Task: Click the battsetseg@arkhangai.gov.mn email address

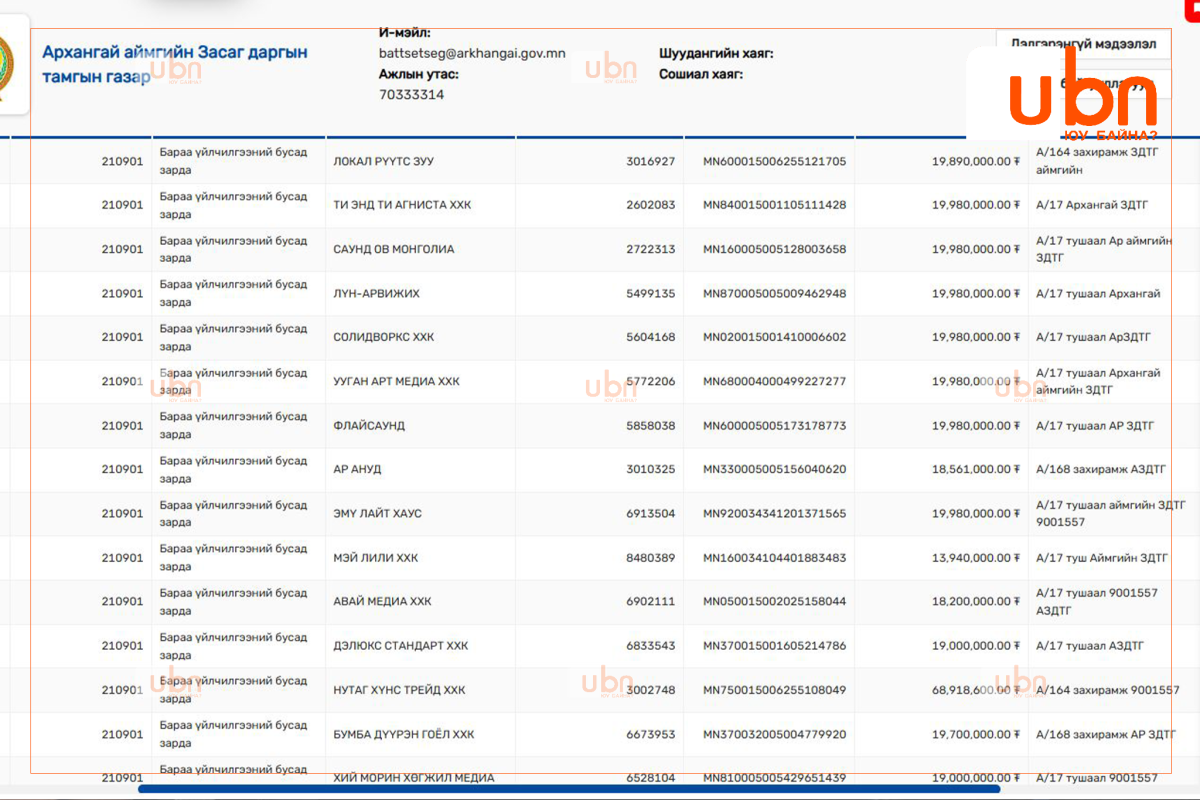Action: (472, 54)
